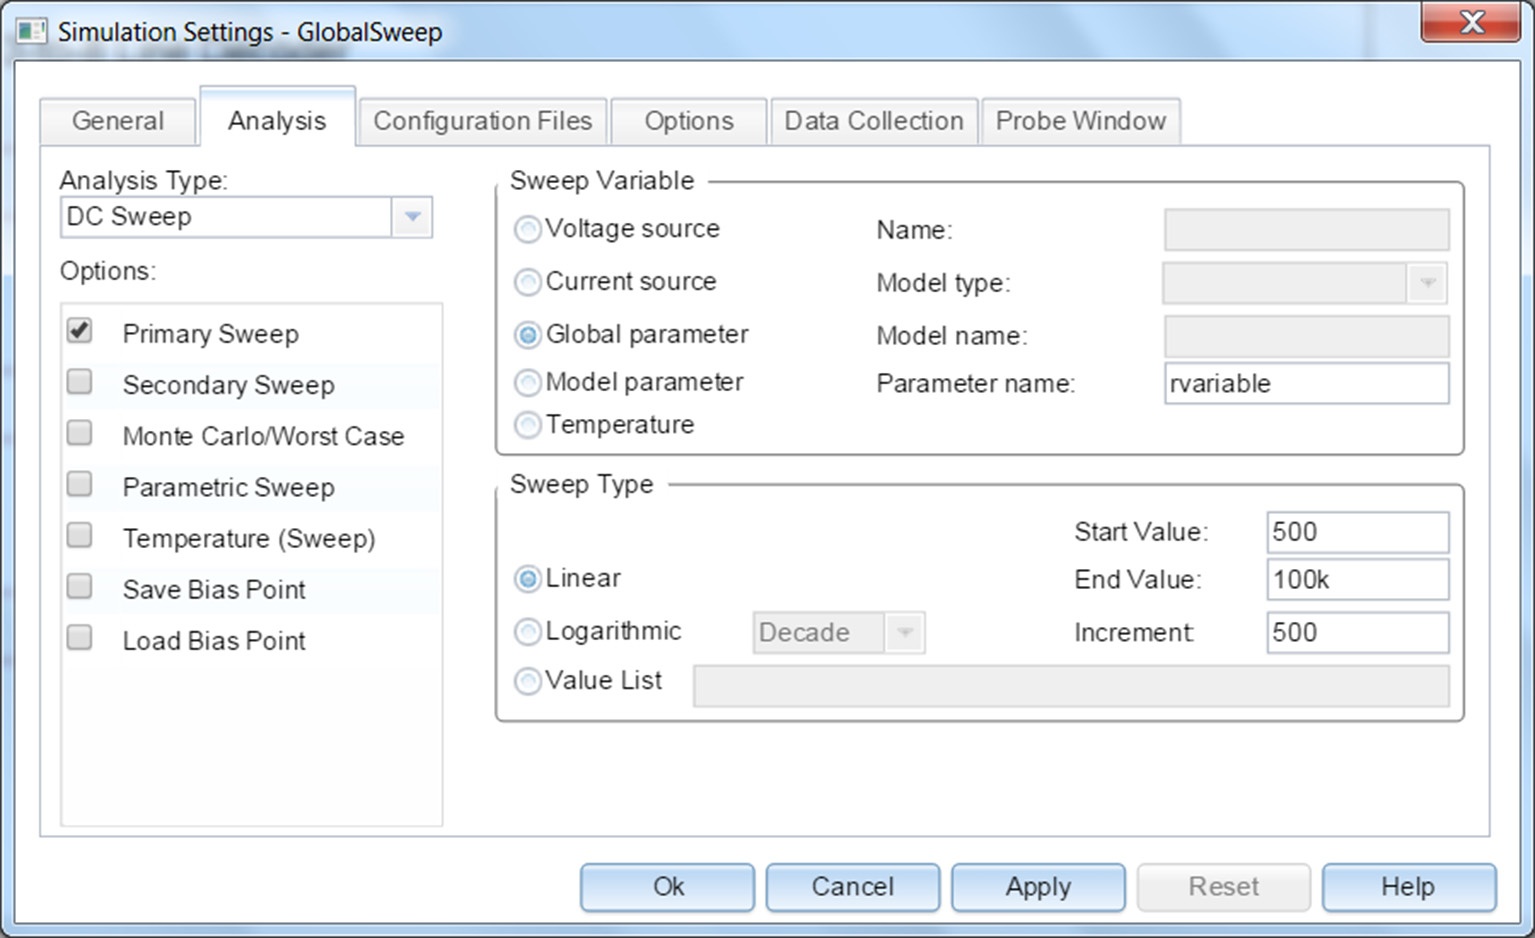The image size is (1535, 938).
Task: Tick the Parametric Sweep checkbox
Action: (80, 485)
